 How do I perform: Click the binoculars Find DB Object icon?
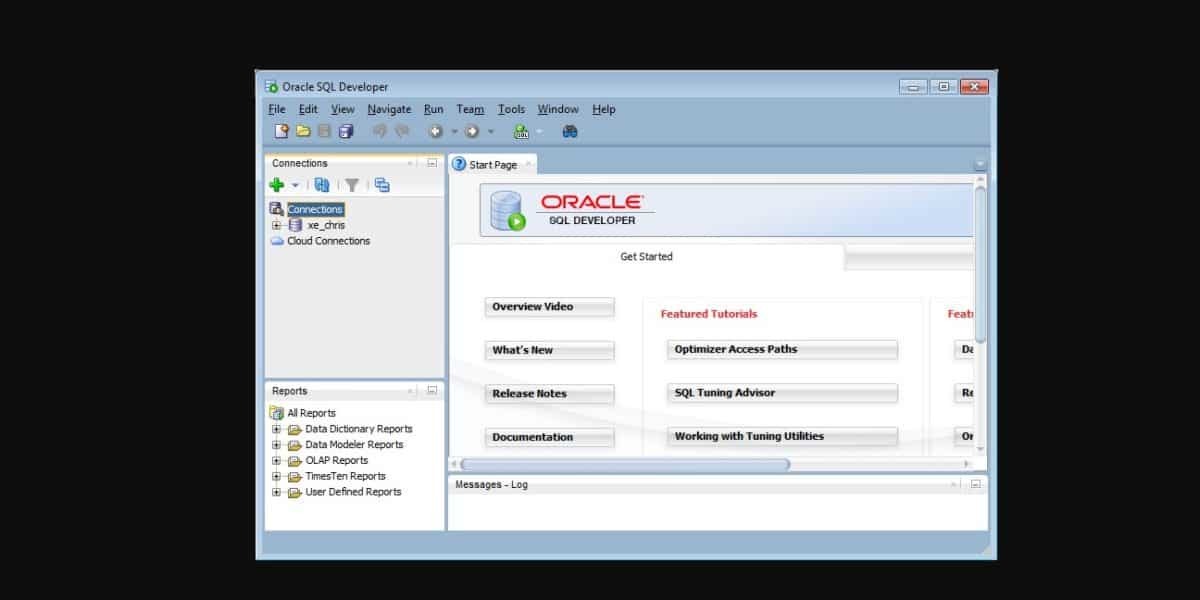click(570, 131)
